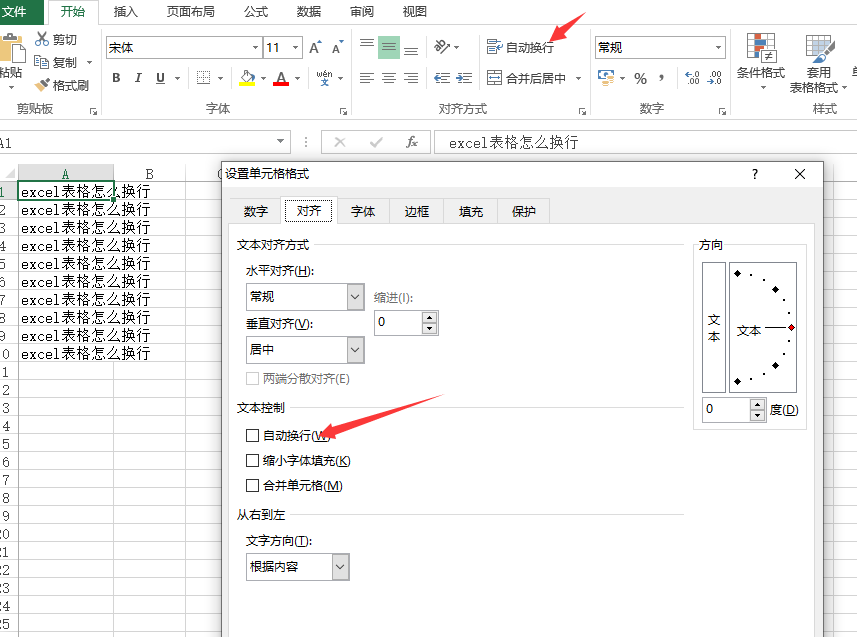Check the 缩小字体填充 option
This screenshot has width=857, height=637.
click(253, 460)
